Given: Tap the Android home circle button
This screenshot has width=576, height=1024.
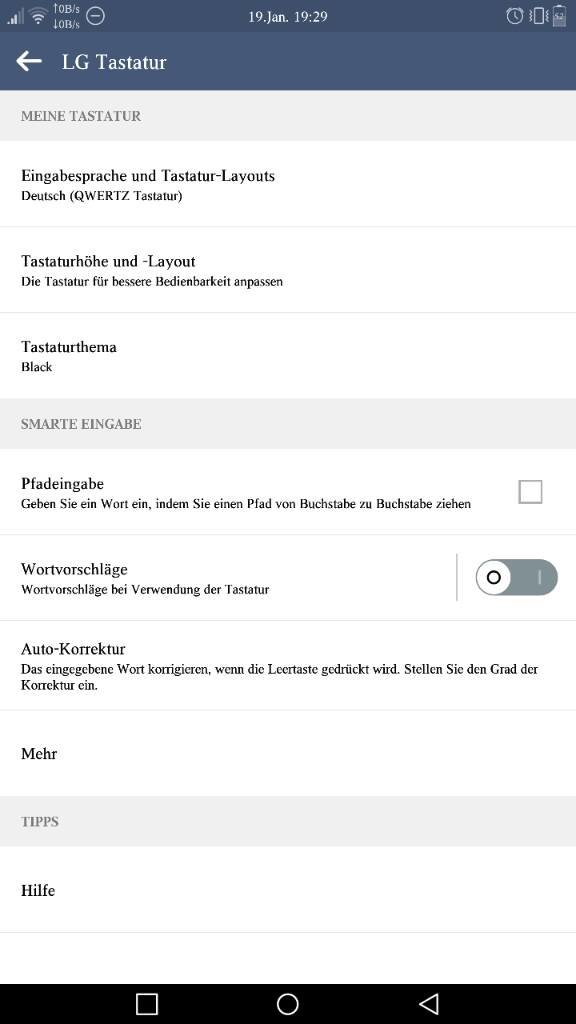Looking at the screenshot, I should 287,1004.
